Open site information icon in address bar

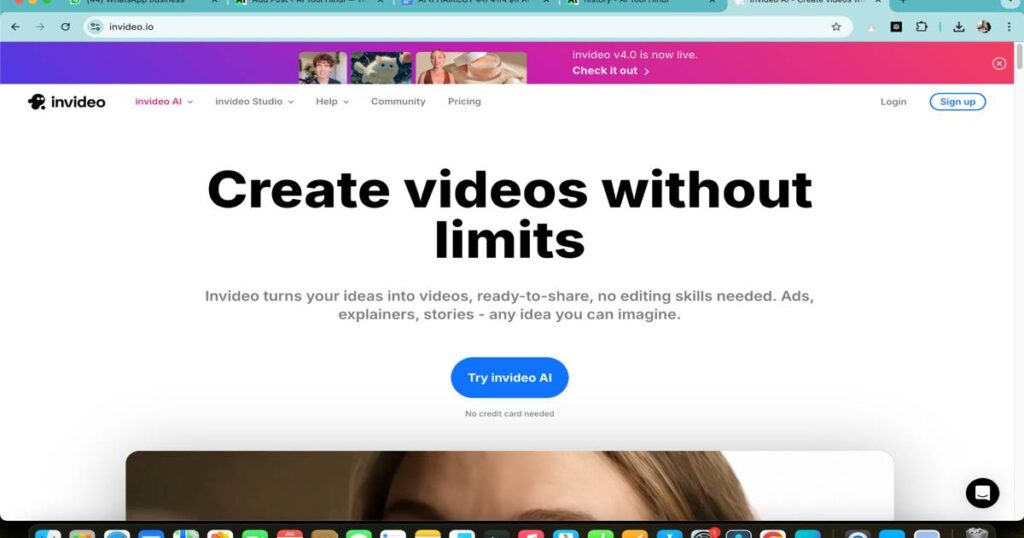(96, 27)
